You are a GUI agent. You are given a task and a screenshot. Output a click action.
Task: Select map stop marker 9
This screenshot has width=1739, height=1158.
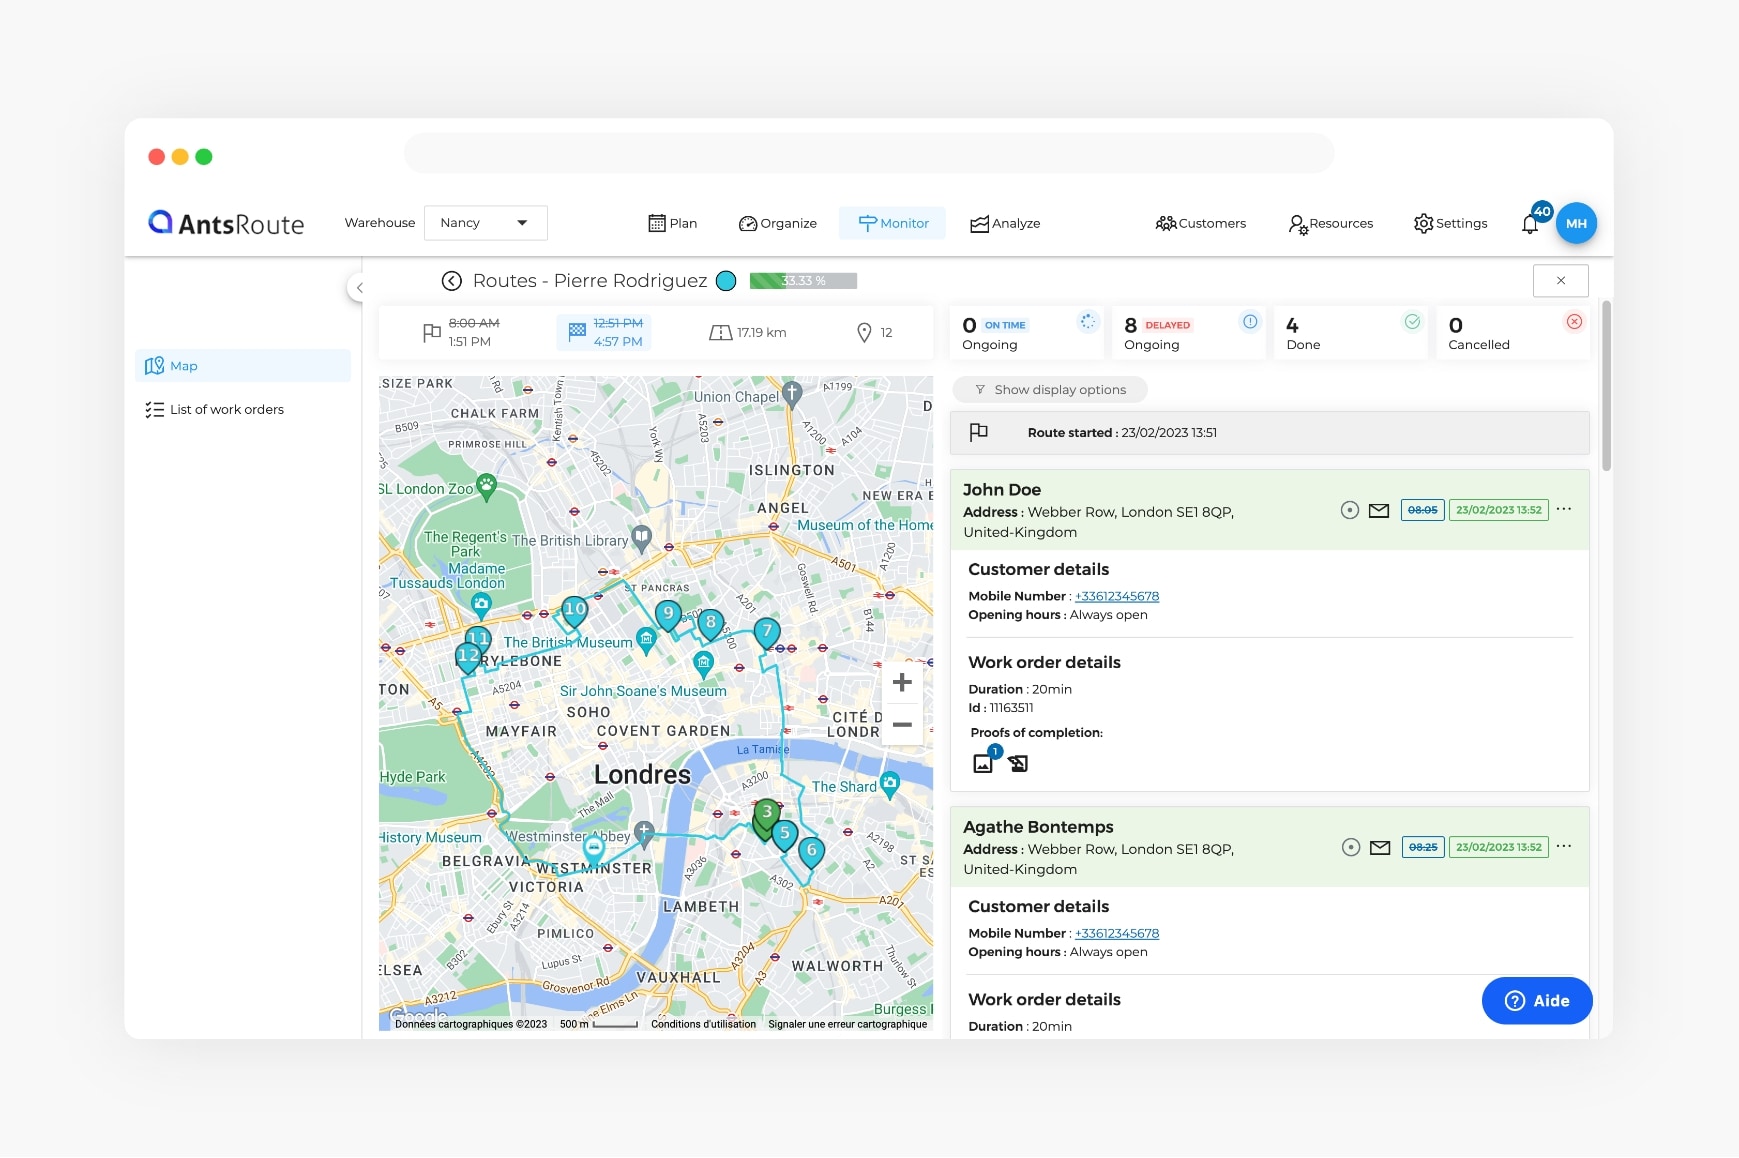tap(668, 615)
